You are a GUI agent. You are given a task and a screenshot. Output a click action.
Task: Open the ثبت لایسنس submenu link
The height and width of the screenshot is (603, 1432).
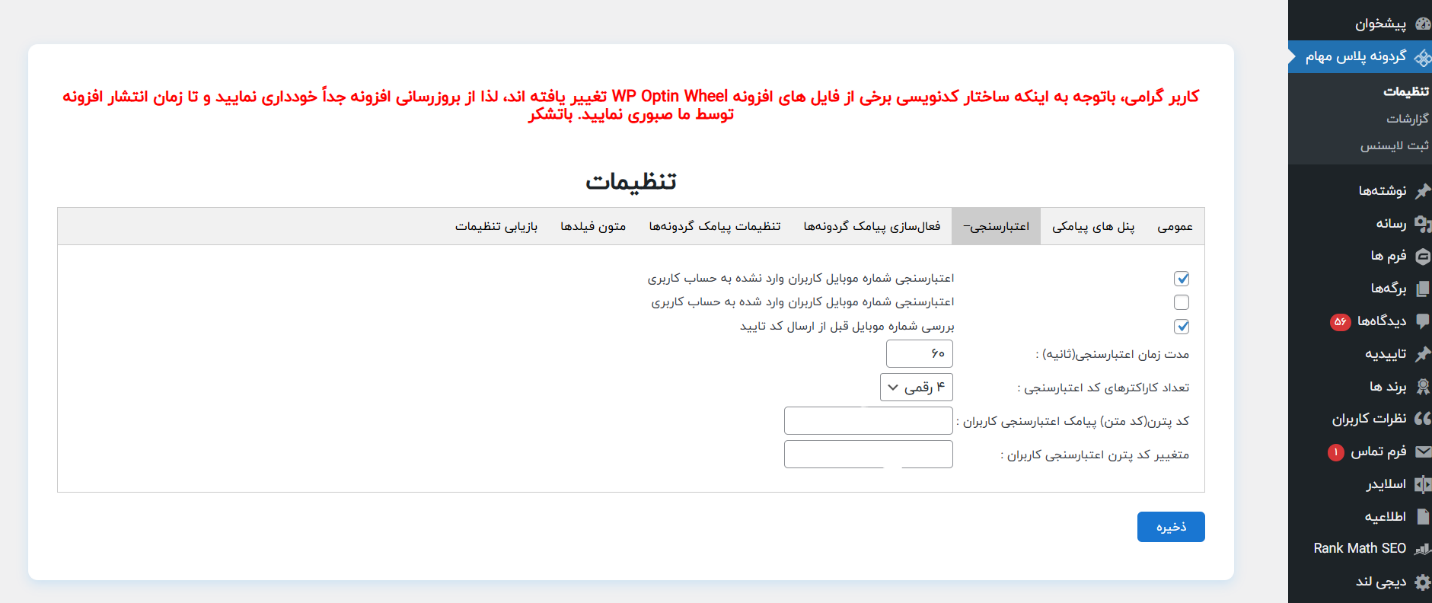[x=1395, y=145]
